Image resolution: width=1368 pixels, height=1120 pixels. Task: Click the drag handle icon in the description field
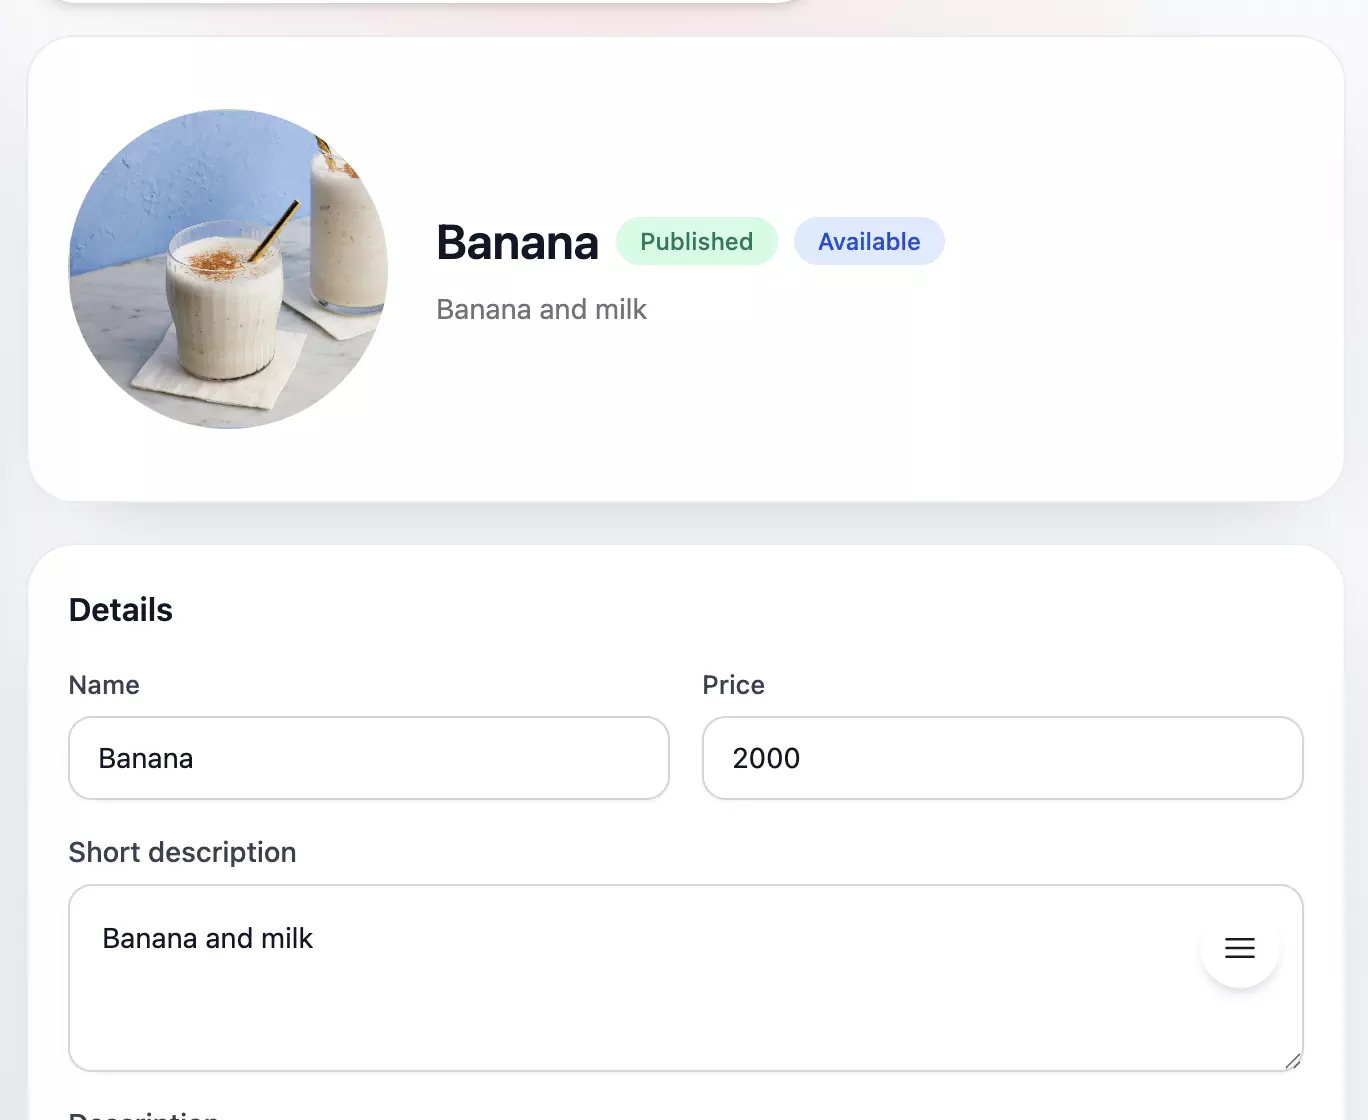click(x=1240, y=948)
